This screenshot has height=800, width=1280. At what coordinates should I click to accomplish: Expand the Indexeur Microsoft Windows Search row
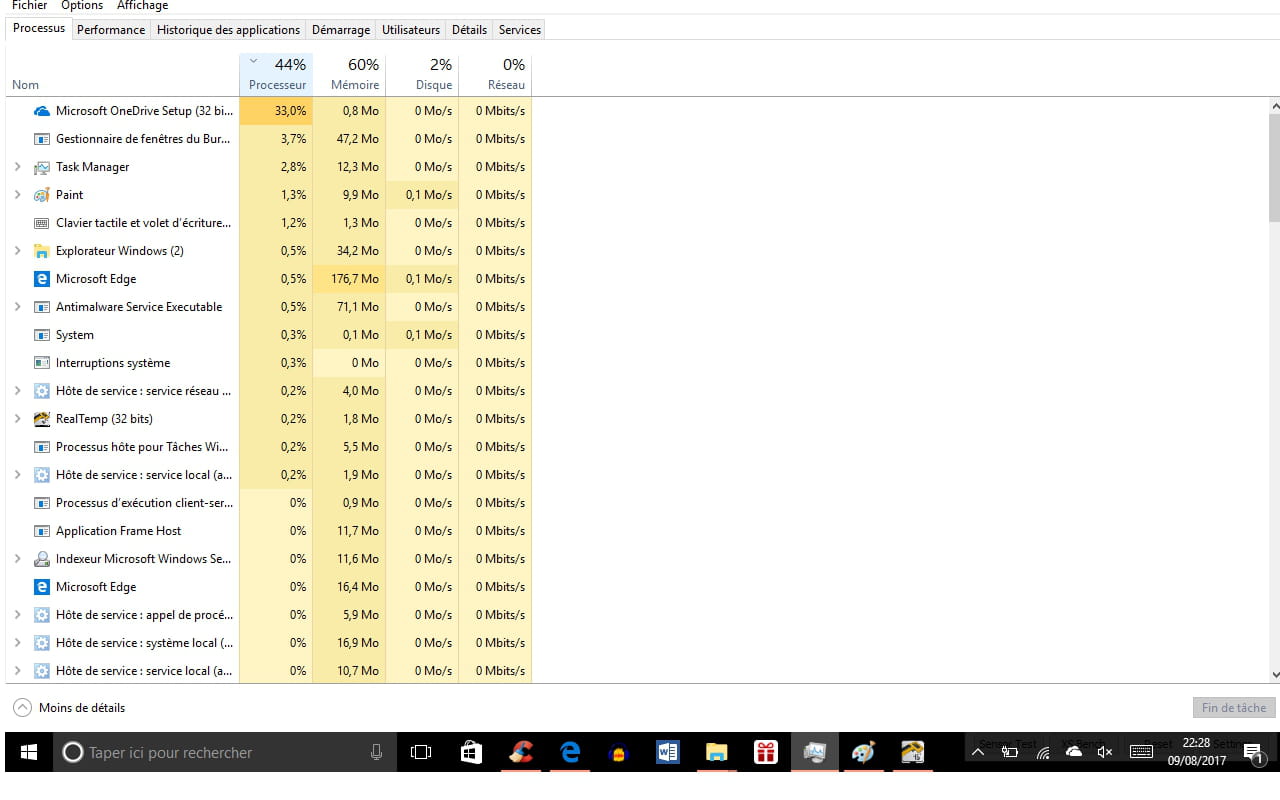point(18,559)
